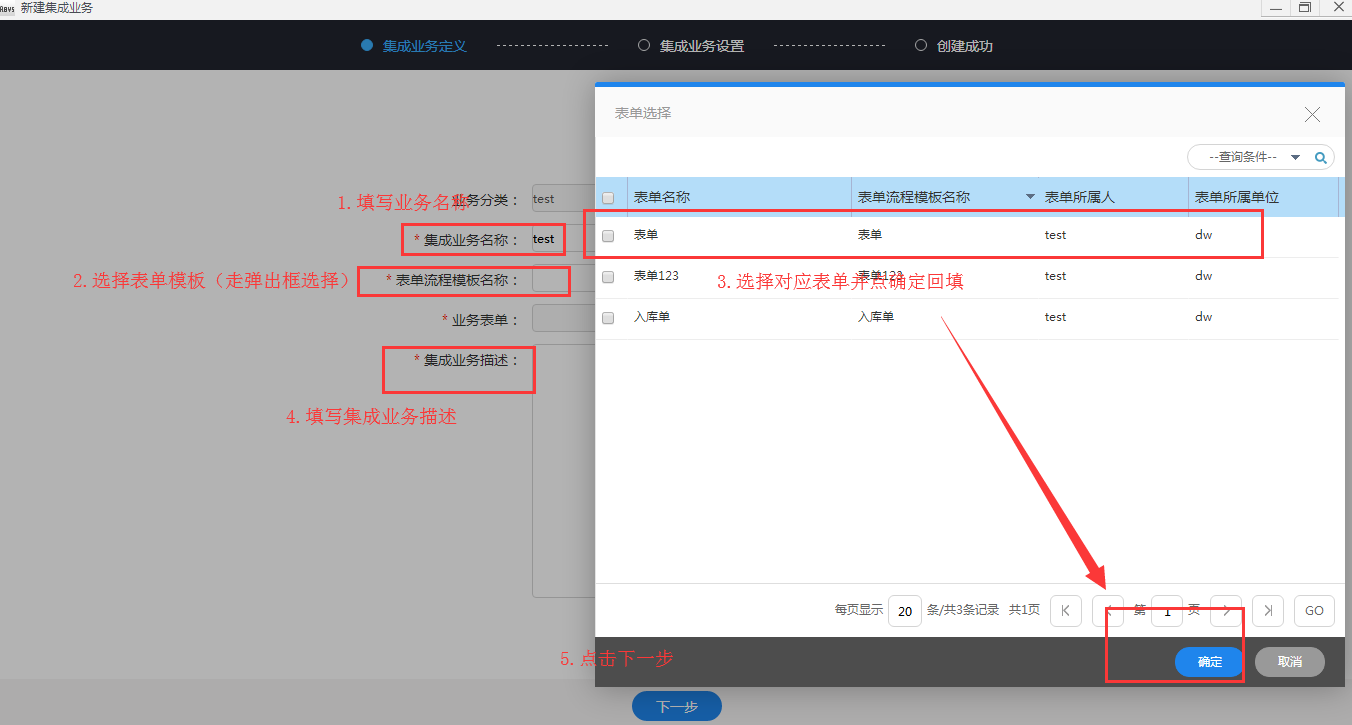Click the search magnifier icon
The height and width of the screenshot is (725, 1352).
(1320, 158)
